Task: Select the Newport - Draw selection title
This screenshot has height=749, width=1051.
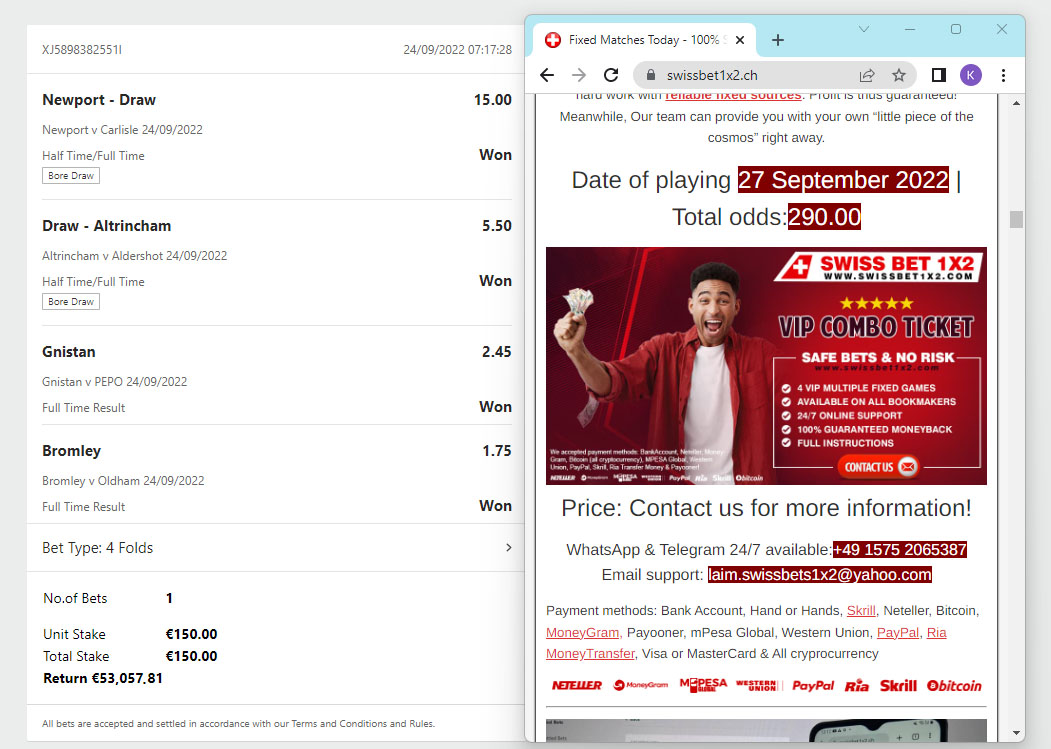Action: pos(99,100)
